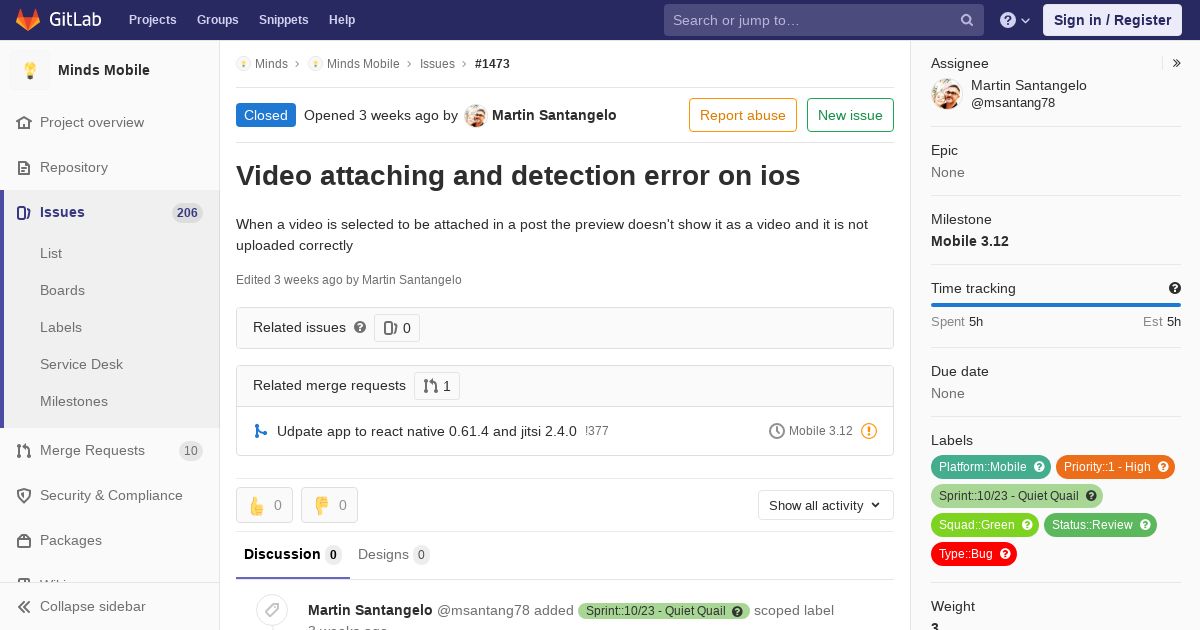The height and width of the screenshot is (630, 1200).
Task: Click the New issue button
Action: [850, 115]
